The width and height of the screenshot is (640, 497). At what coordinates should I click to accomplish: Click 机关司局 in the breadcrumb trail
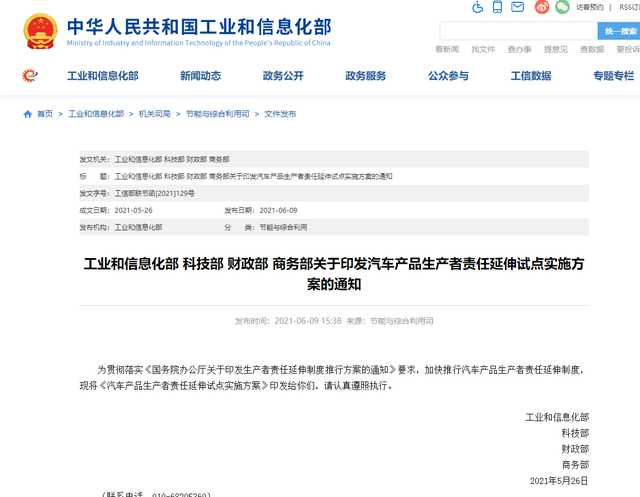154,115
